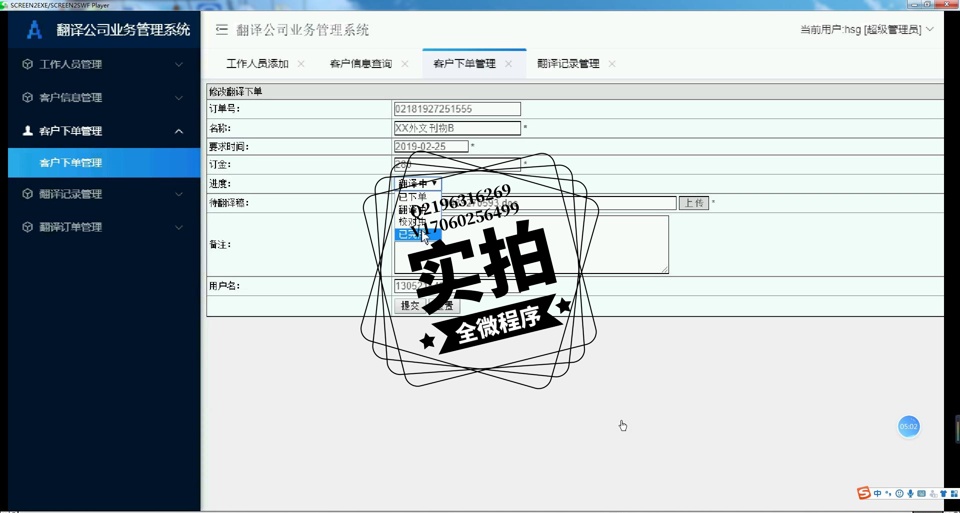Click the 订单号 input field
Viewport: 960px width, 513px height.
(457, 109)
